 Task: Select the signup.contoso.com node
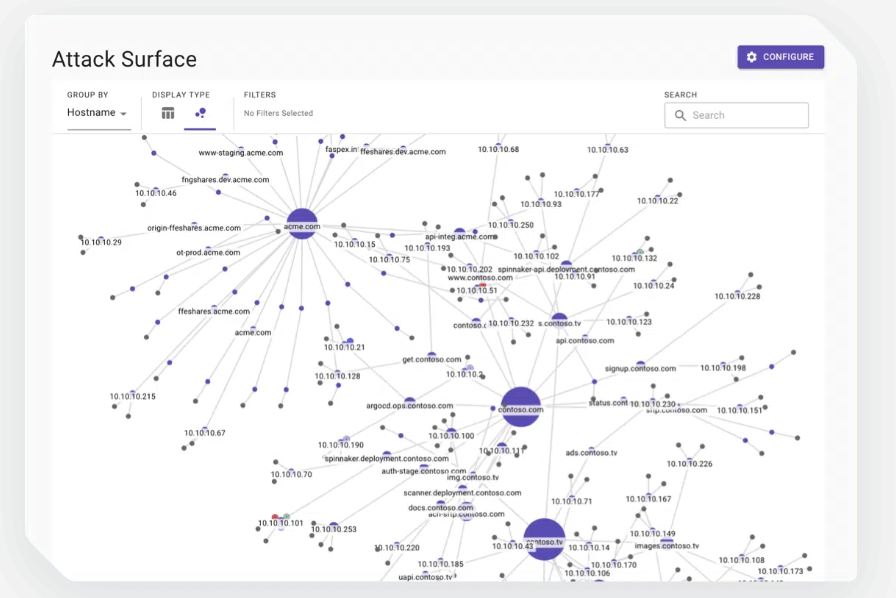640,364
